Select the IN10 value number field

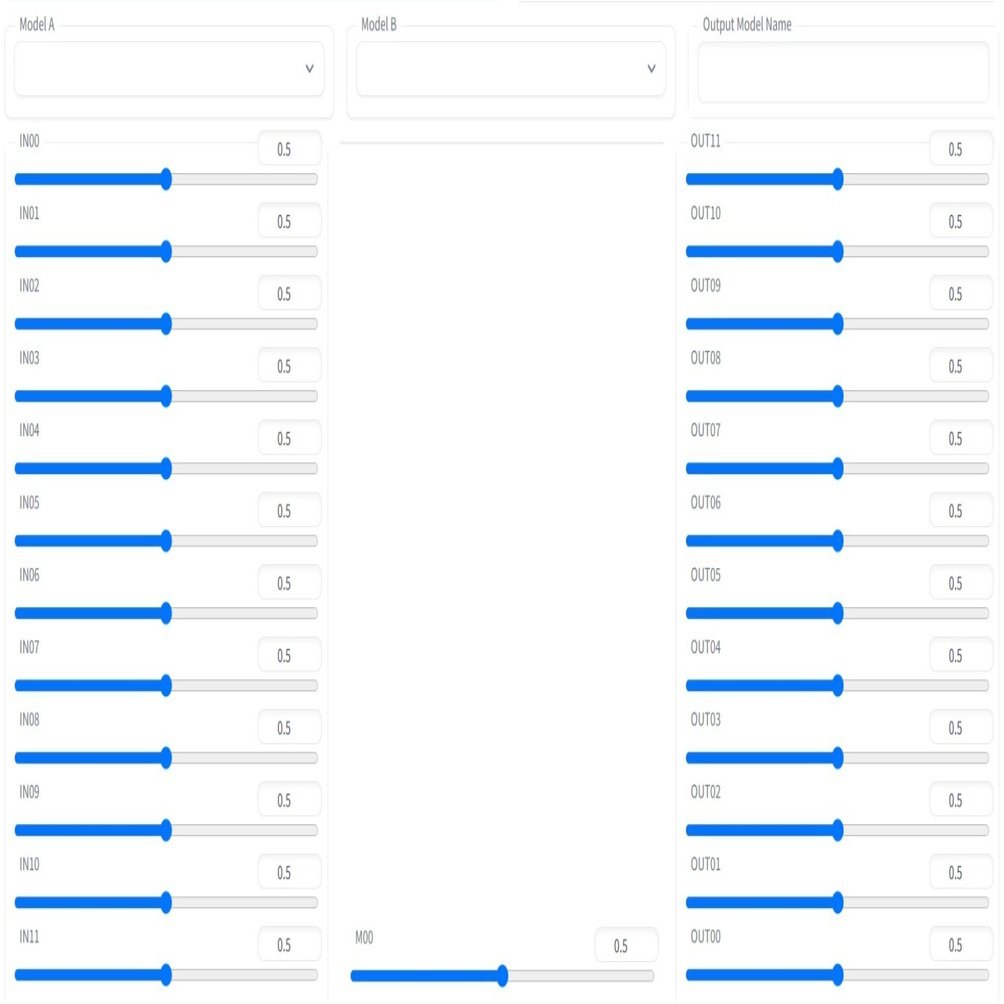289,872
